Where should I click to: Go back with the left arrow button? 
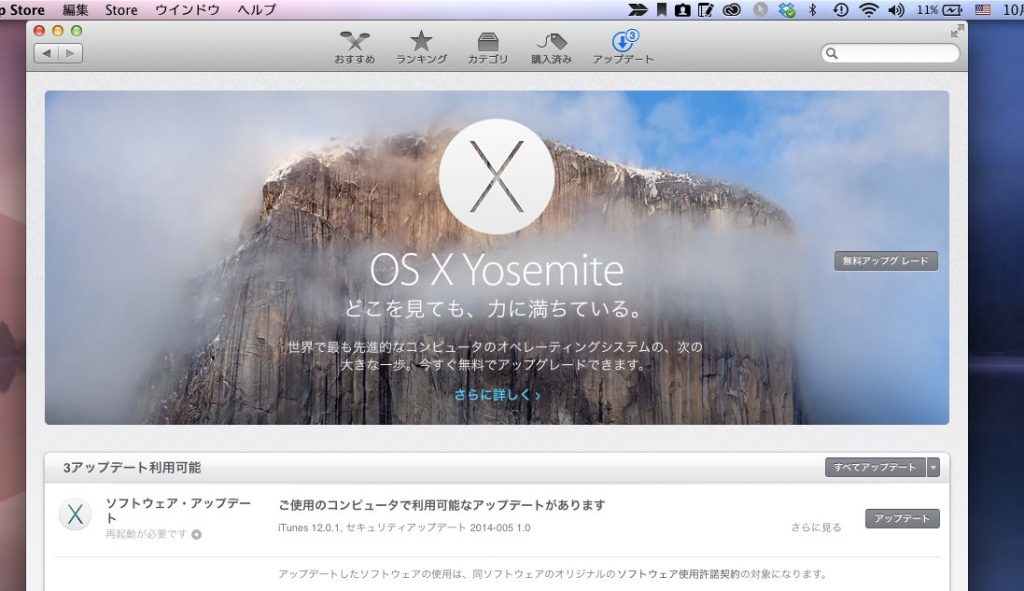tap(46, 53)
